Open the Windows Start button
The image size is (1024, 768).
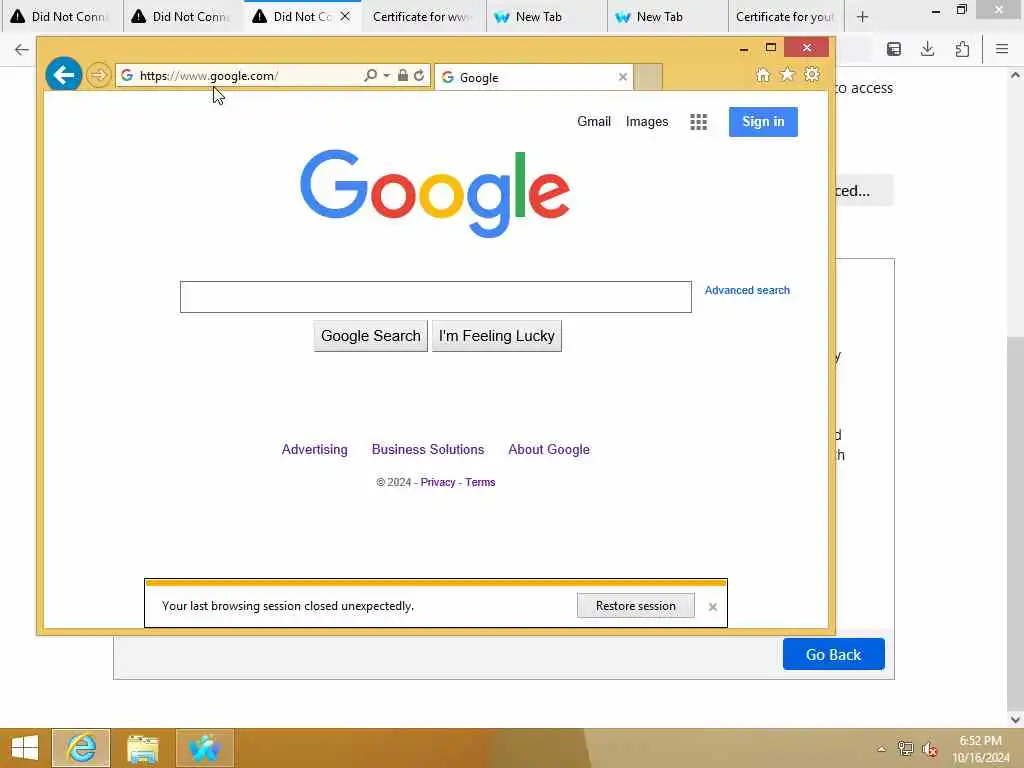[x=25, y=748]
